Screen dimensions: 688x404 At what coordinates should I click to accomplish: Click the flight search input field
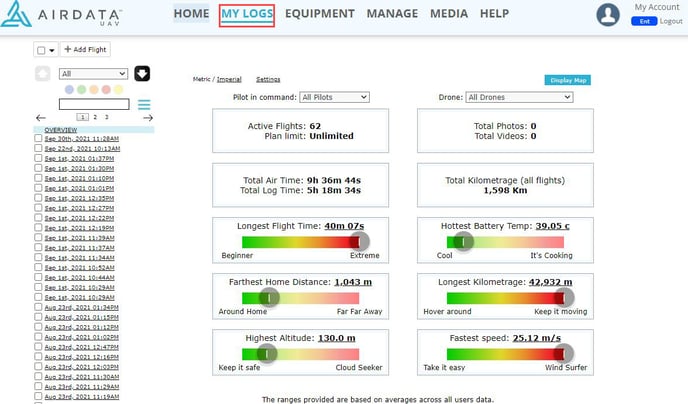(94, 104)
